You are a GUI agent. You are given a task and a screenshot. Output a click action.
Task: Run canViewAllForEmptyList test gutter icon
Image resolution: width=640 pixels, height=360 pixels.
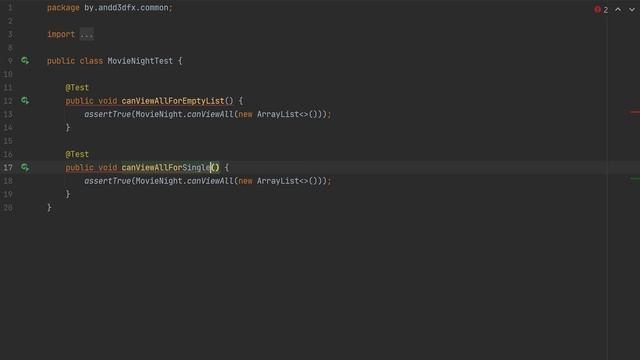(25, 100)
